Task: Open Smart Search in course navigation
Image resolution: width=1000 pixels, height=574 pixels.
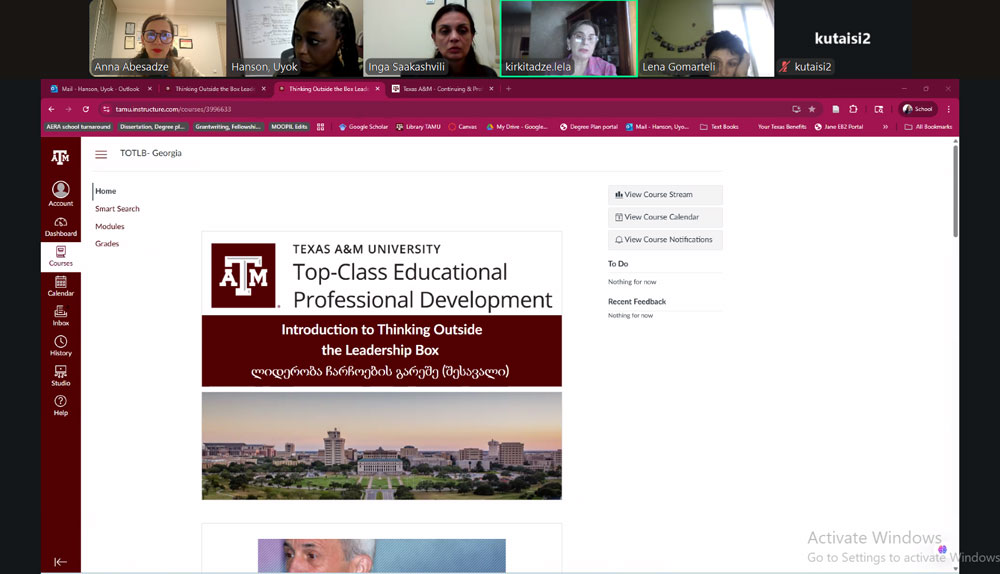Action: coord(117,209)
